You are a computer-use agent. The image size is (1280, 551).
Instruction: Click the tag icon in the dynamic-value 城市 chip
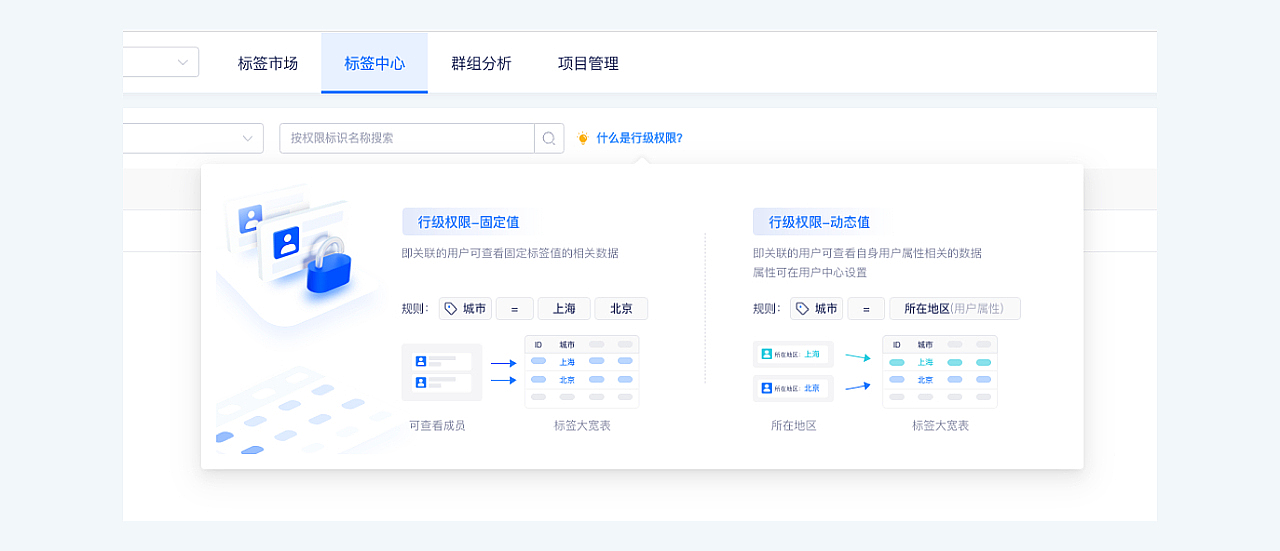(x=802, y=309)
